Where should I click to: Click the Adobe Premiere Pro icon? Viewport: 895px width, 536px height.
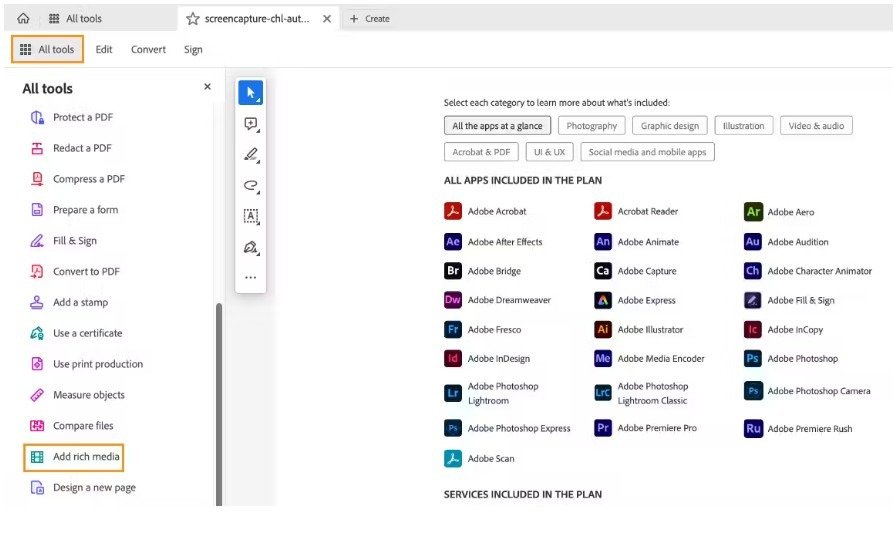click(603, 428)
